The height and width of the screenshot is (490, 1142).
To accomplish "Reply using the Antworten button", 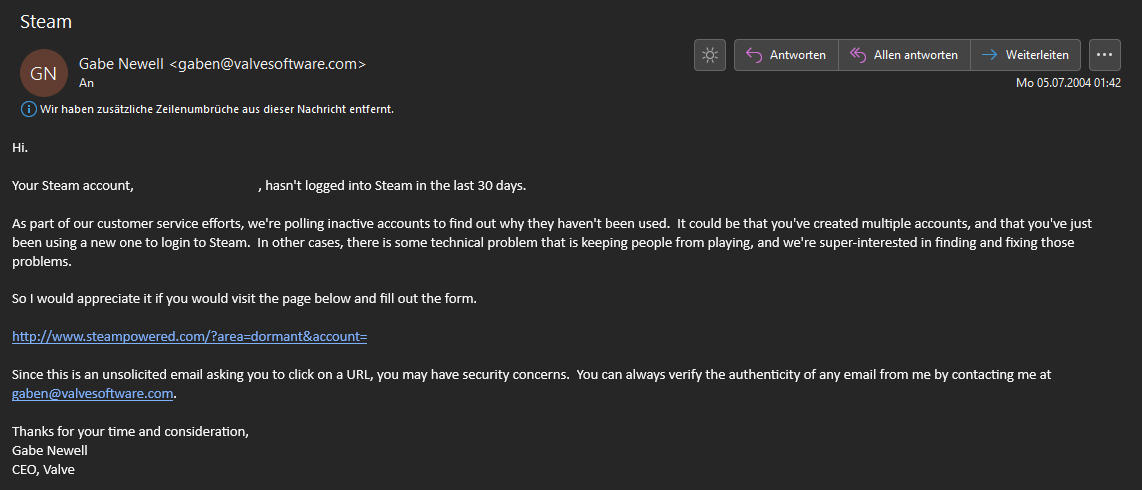I will tap(786, 55).
